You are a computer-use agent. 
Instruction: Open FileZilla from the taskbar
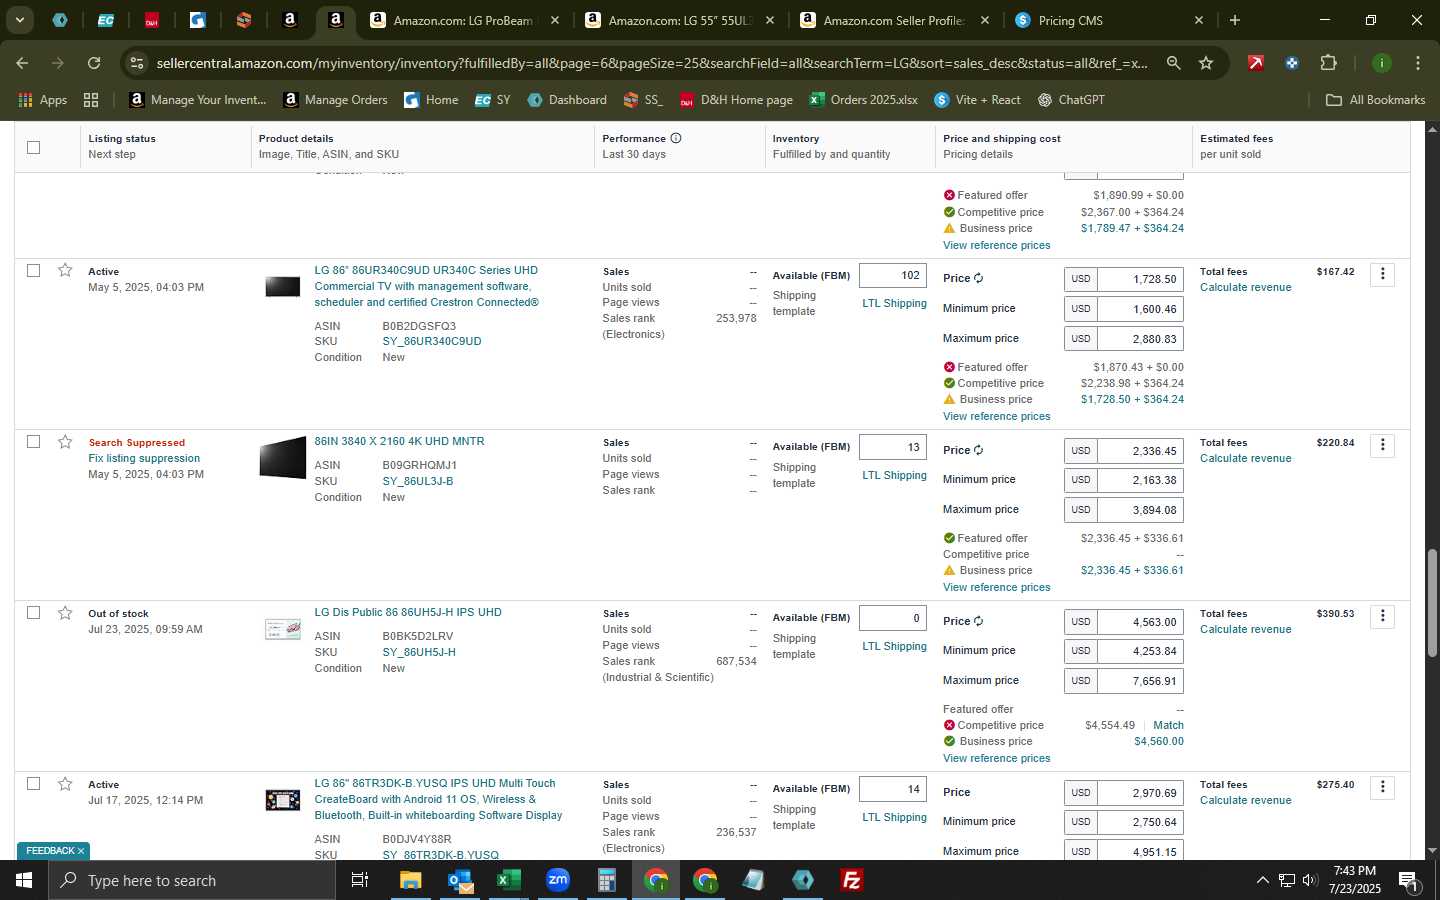tap(852, 880)
